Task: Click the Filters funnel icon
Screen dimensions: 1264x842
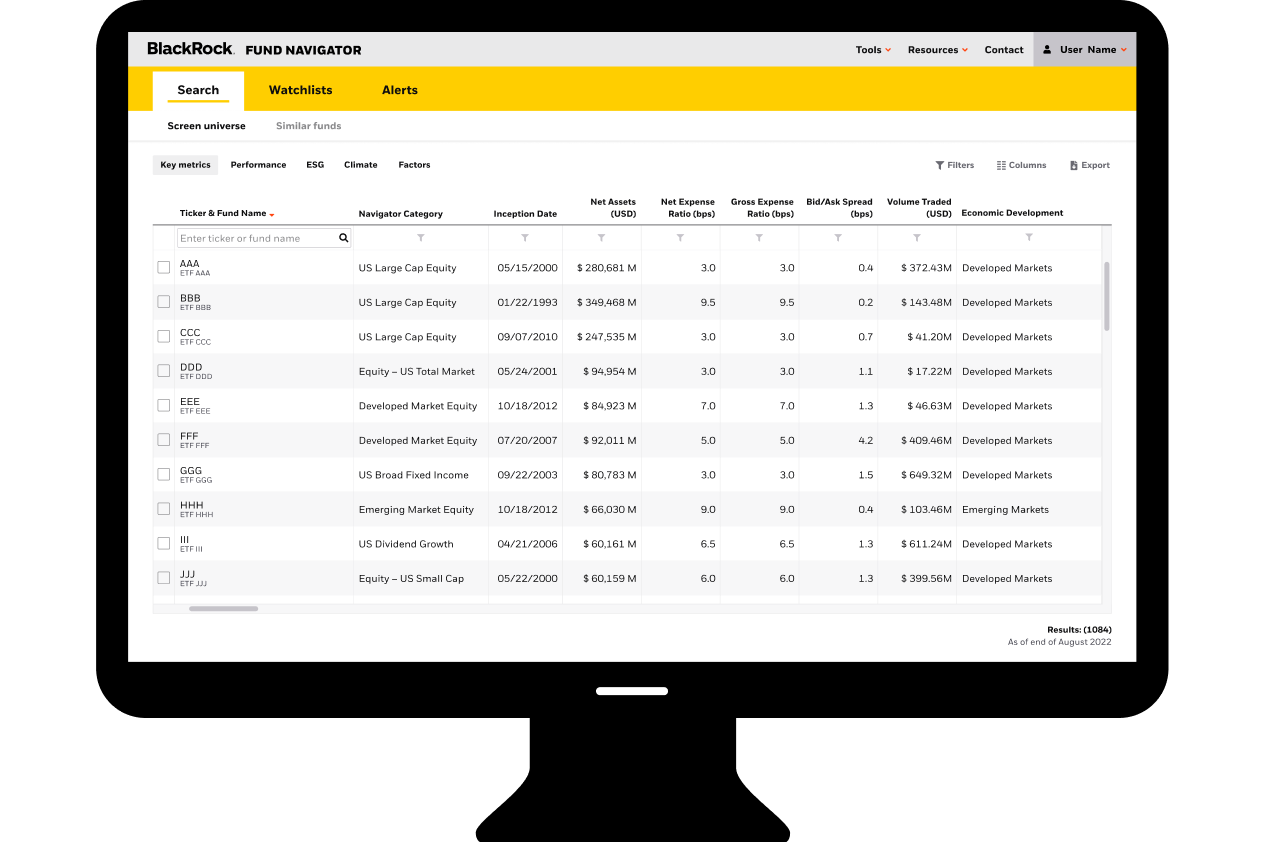Action: coord(940,166)
